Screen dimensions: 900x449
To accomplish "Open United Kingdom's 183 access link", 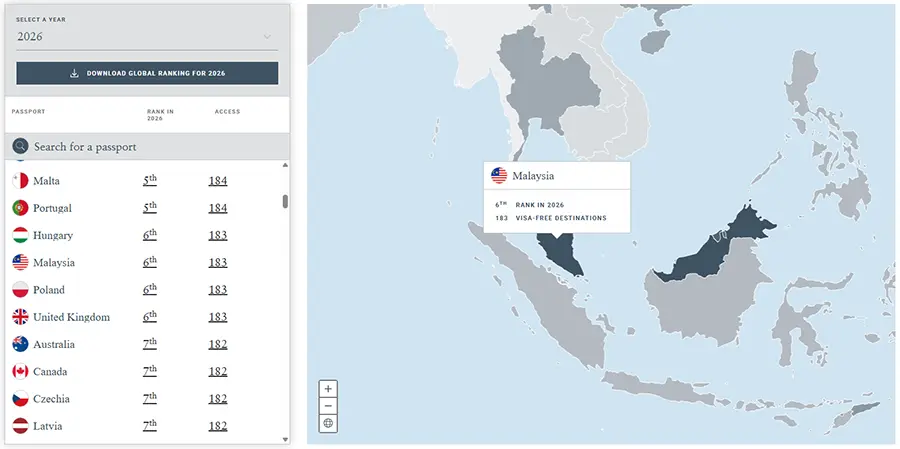I will coord(218,317).
